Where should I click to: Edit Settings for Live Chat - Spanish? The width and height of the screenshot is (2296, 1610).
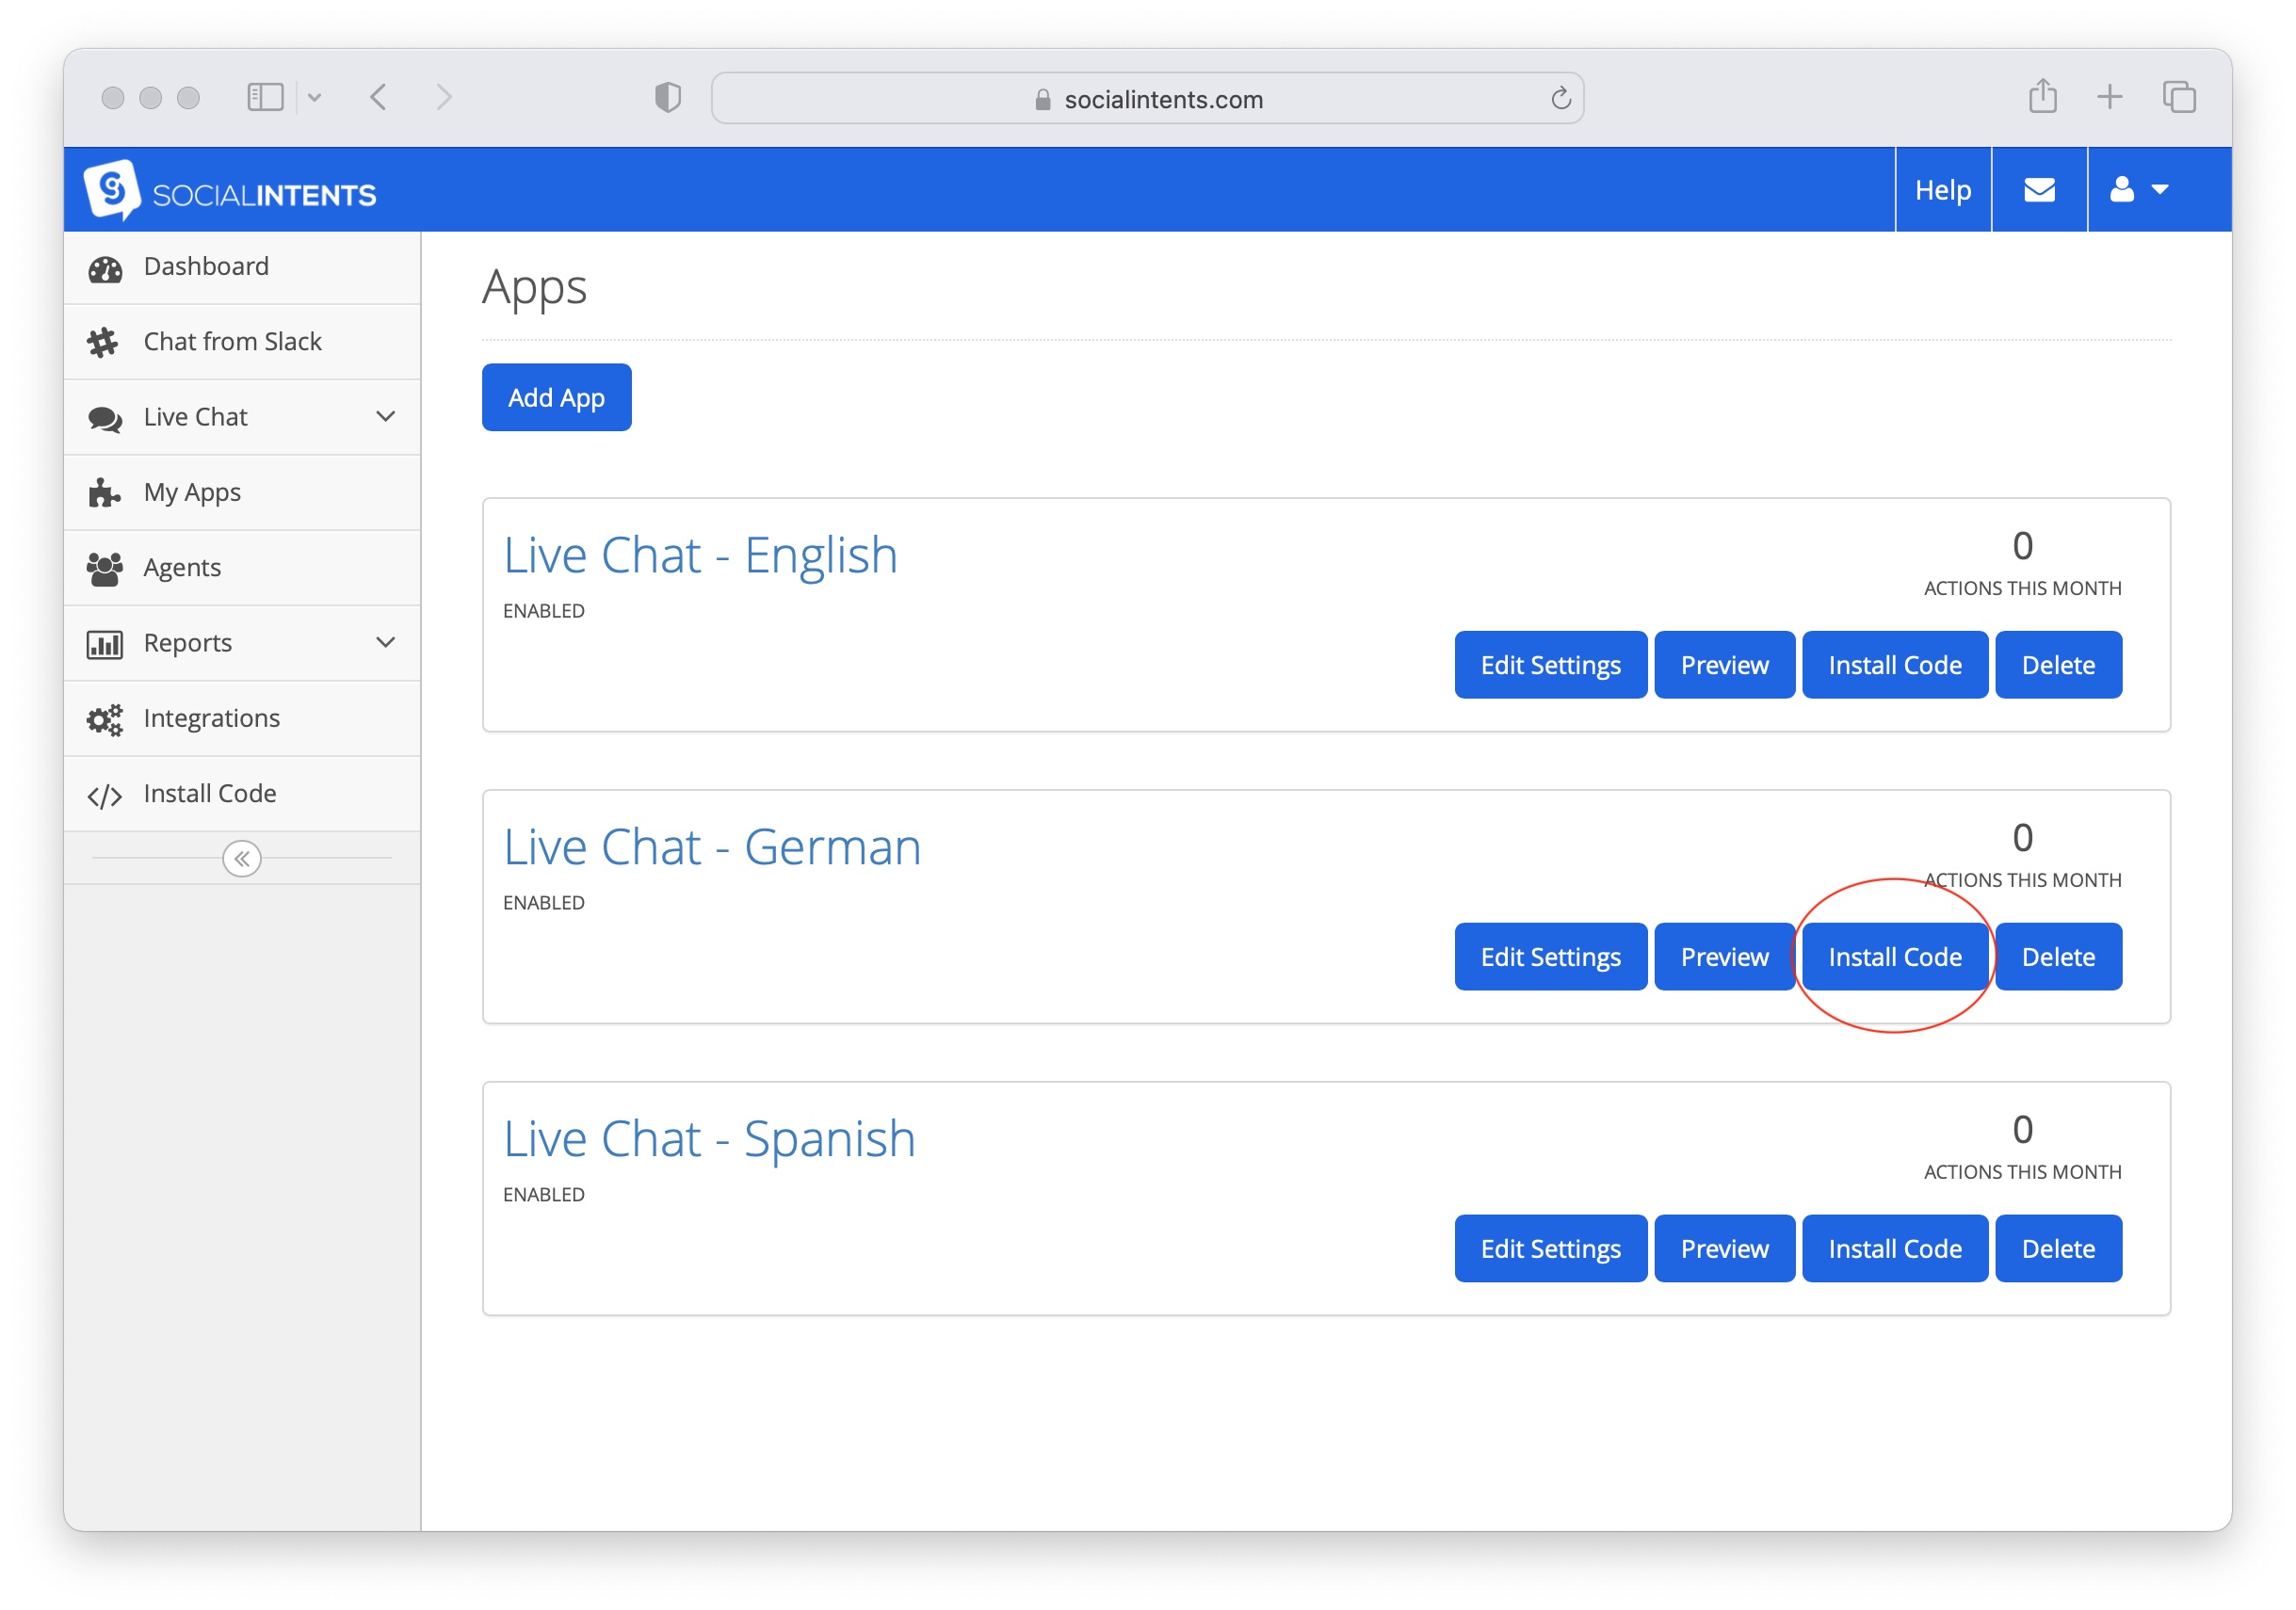point(1550,1249)
